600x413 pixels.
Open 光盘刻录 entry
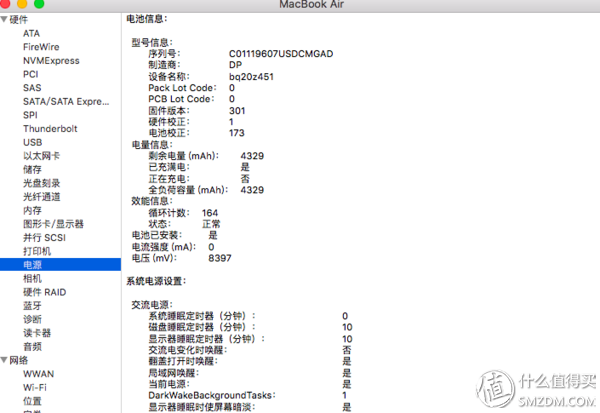pos(41,183)
